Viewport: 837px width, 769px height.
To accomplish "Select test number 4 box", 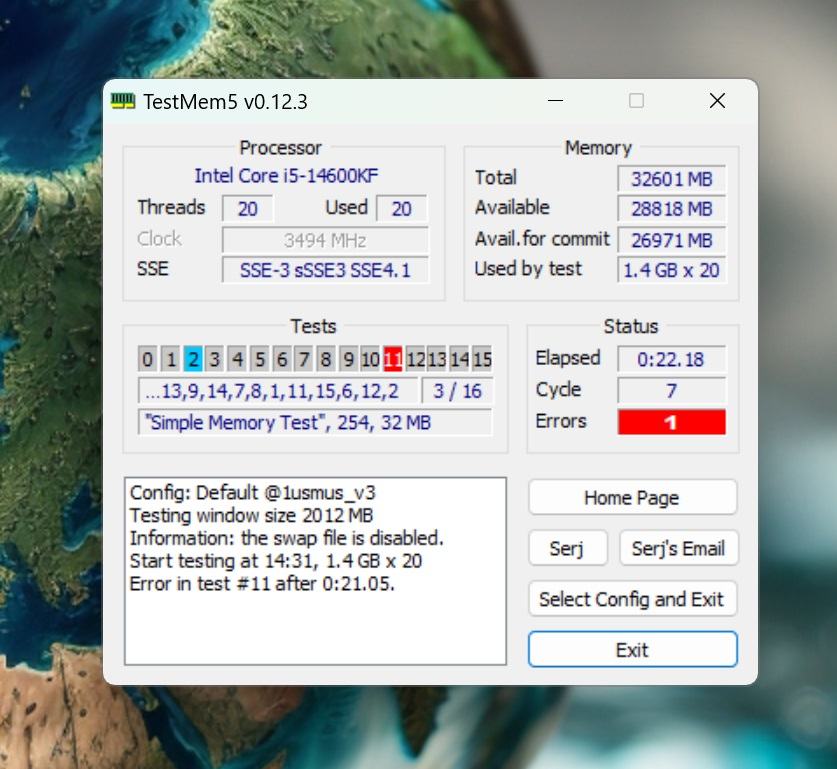I will pos(238,359).
